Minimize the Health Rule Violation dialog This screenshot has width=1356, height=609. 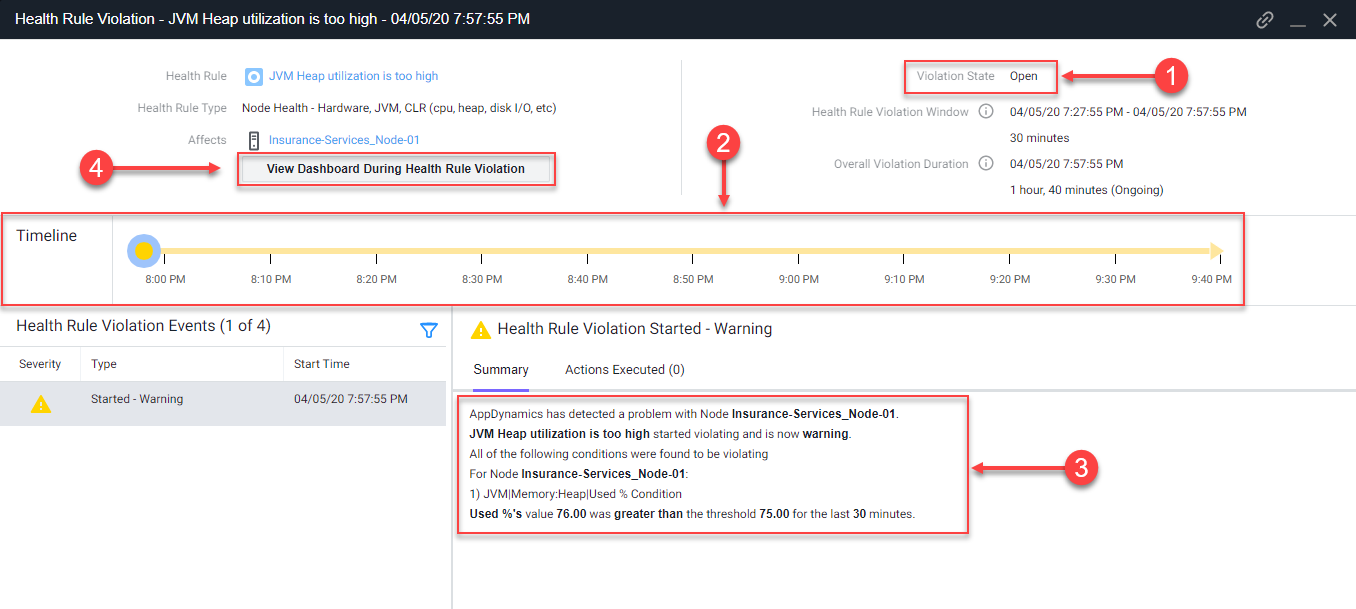[x=1298, y=20]
